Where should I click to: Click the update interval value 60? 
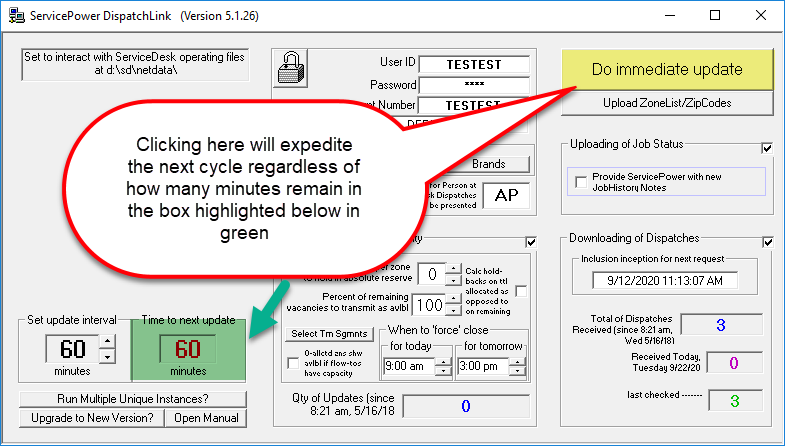pos(72,349)
